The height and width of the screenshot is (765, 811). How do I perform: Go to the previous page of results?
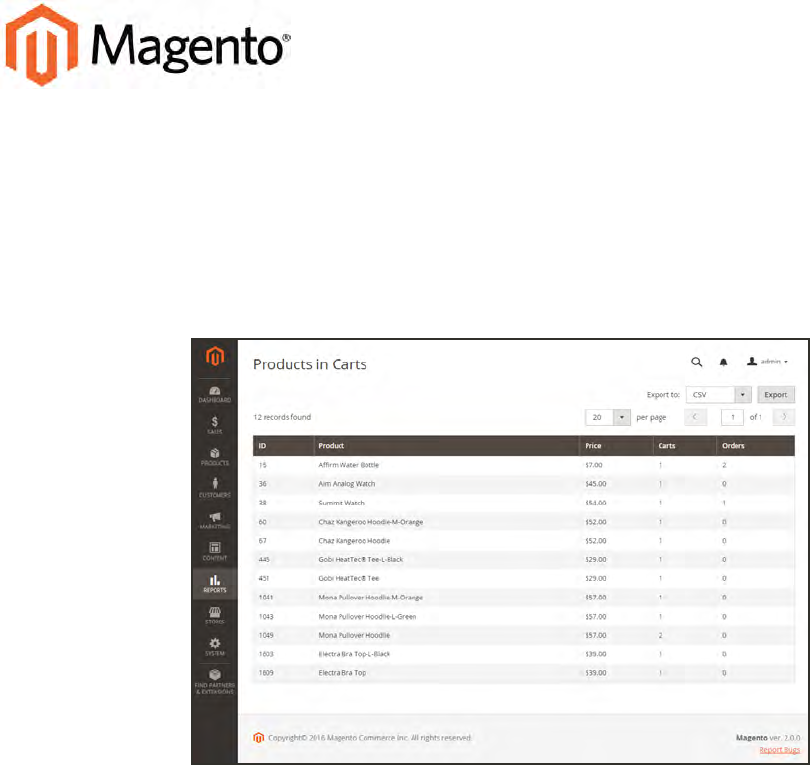(x=695, y=417)
